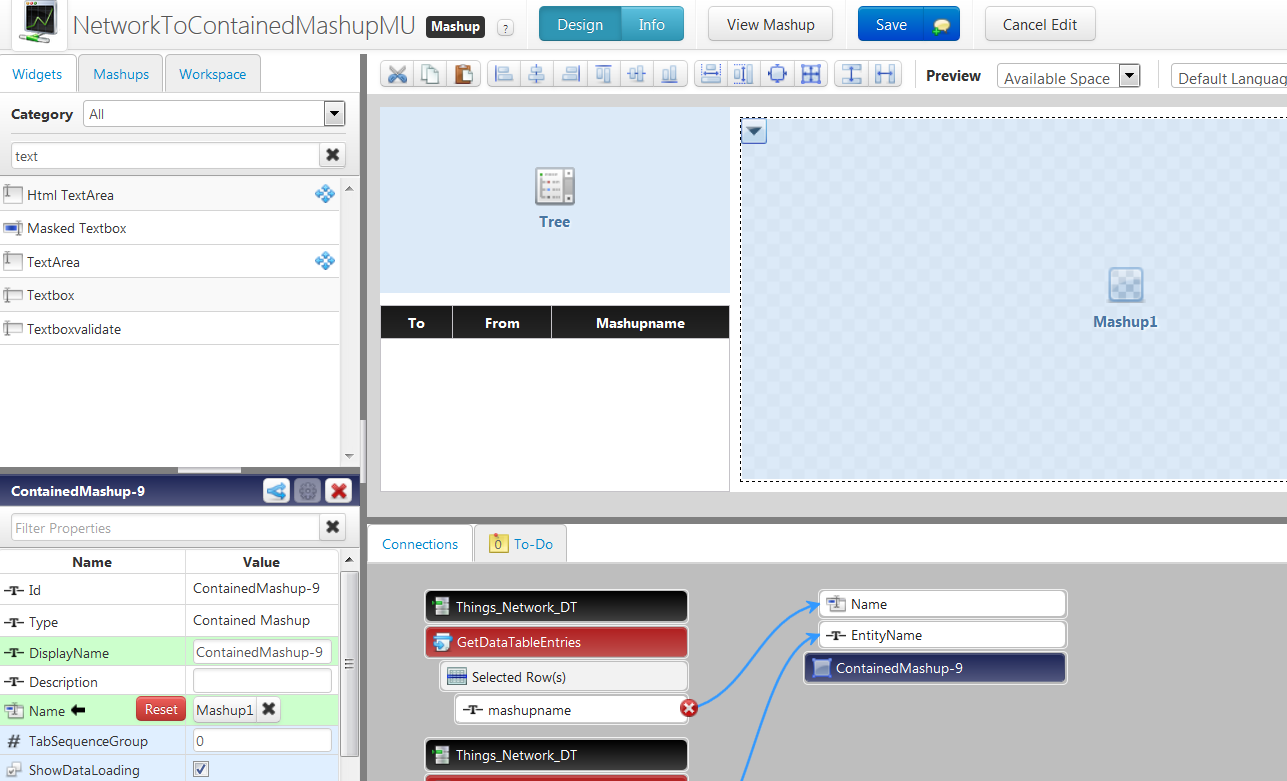Click the Paste clipboard icon
The width and height of the screenshot is (1287, 781).
point(463,74)
